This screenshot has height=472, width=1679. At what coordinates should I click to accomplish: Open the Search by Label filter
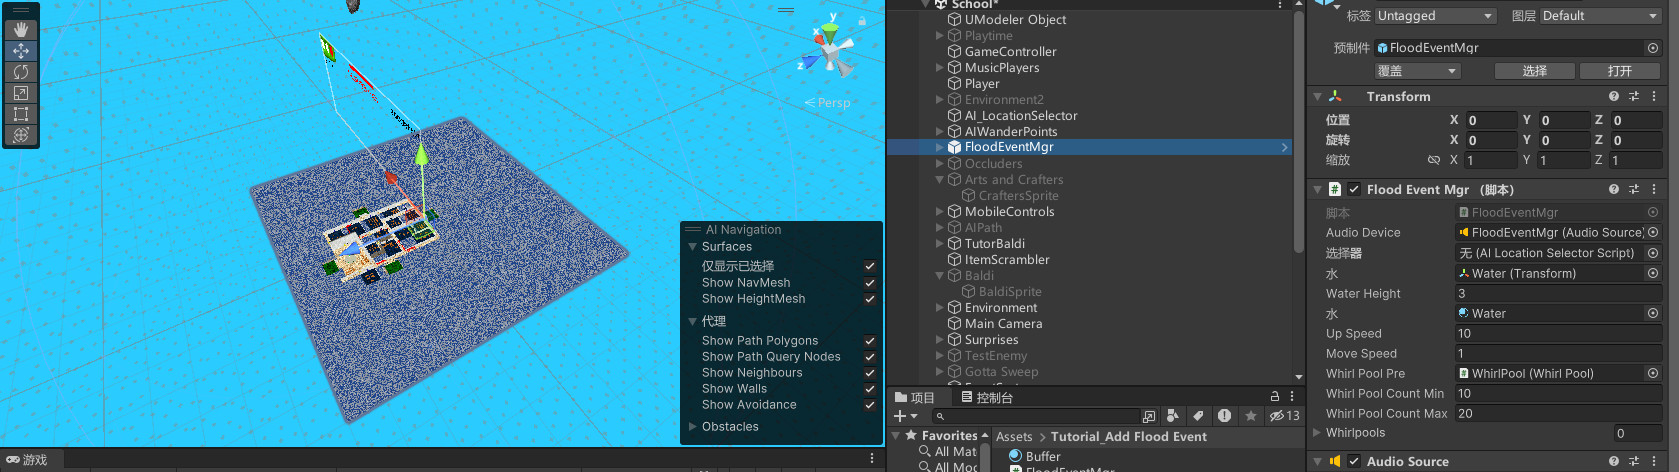coord(1198,416)
